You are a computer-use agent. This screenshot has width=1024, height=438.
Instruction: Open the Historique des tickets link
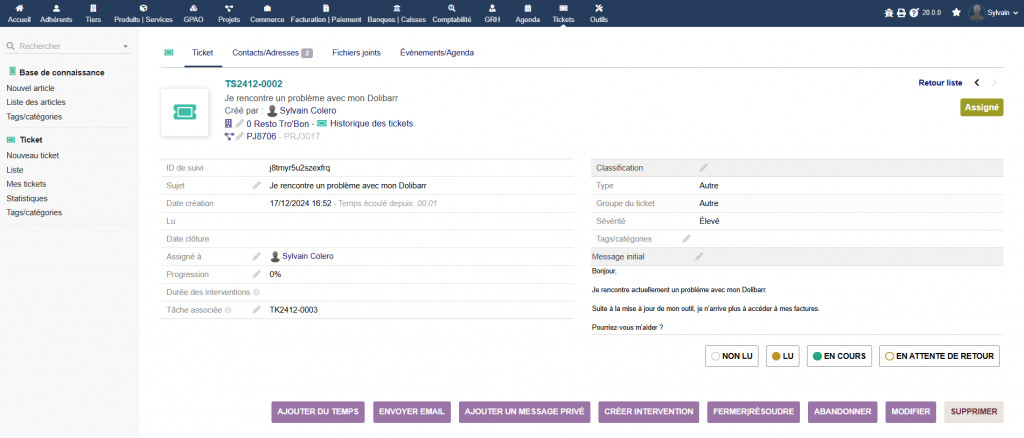[371, 123]
